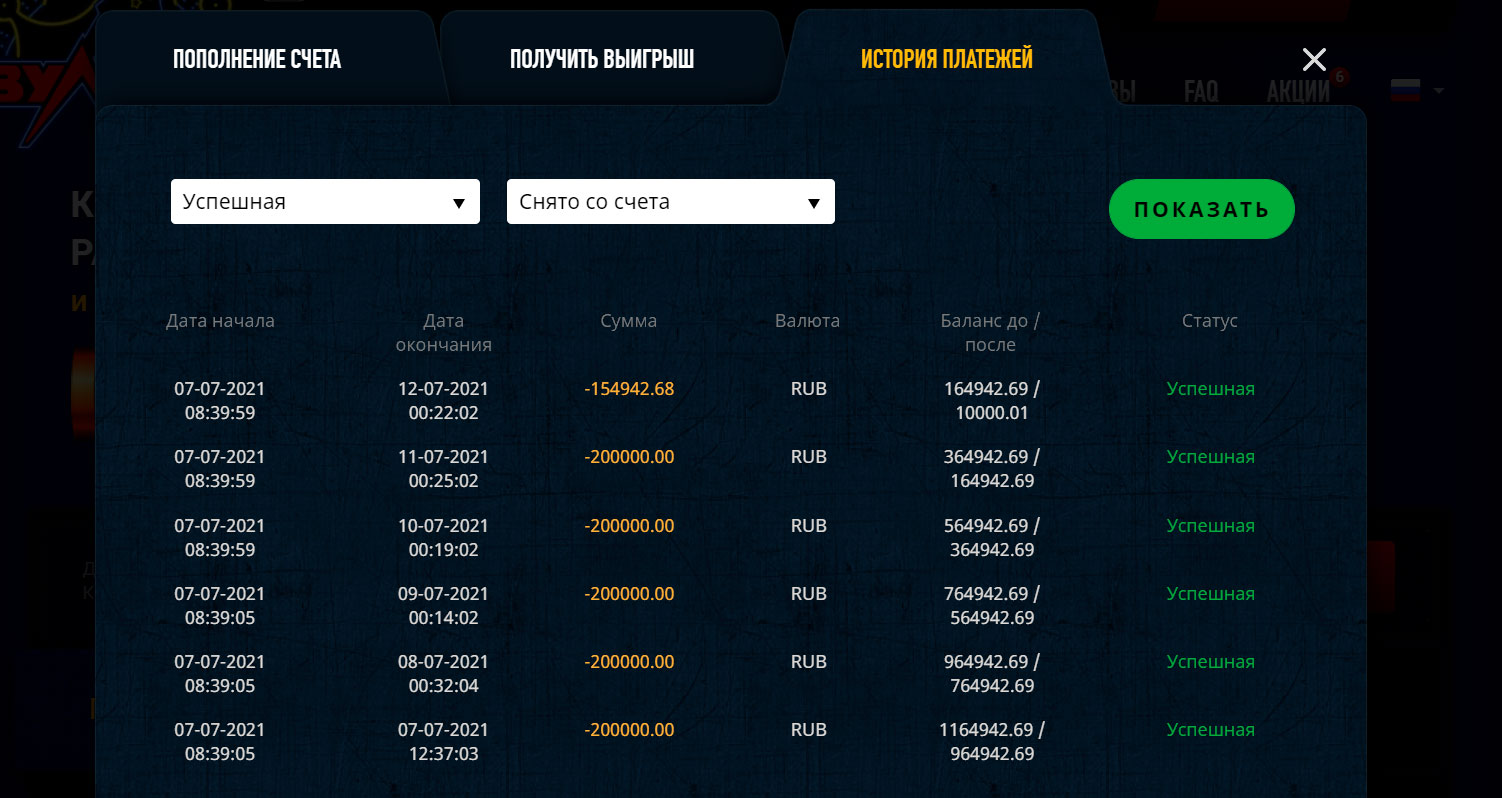Click balance 1164942.69 / 964942.69
This screenshot has width=1502, height=798.
(990, 742)
